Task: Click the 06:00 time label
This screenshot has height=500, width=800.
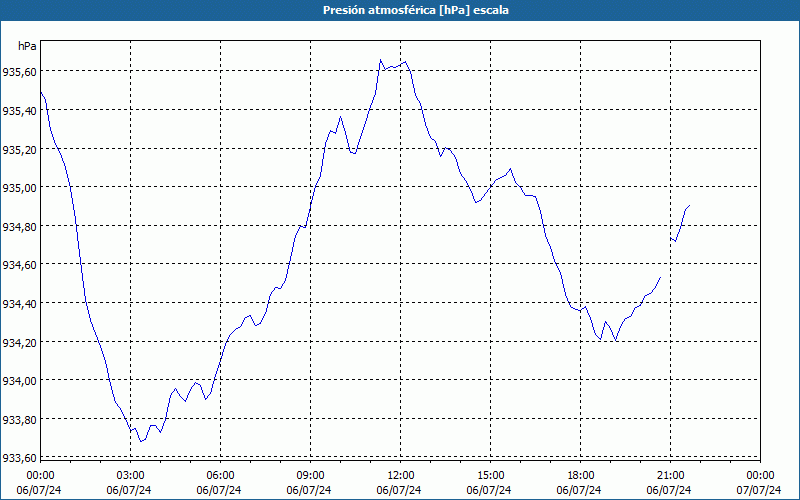Action: (220, 476)
